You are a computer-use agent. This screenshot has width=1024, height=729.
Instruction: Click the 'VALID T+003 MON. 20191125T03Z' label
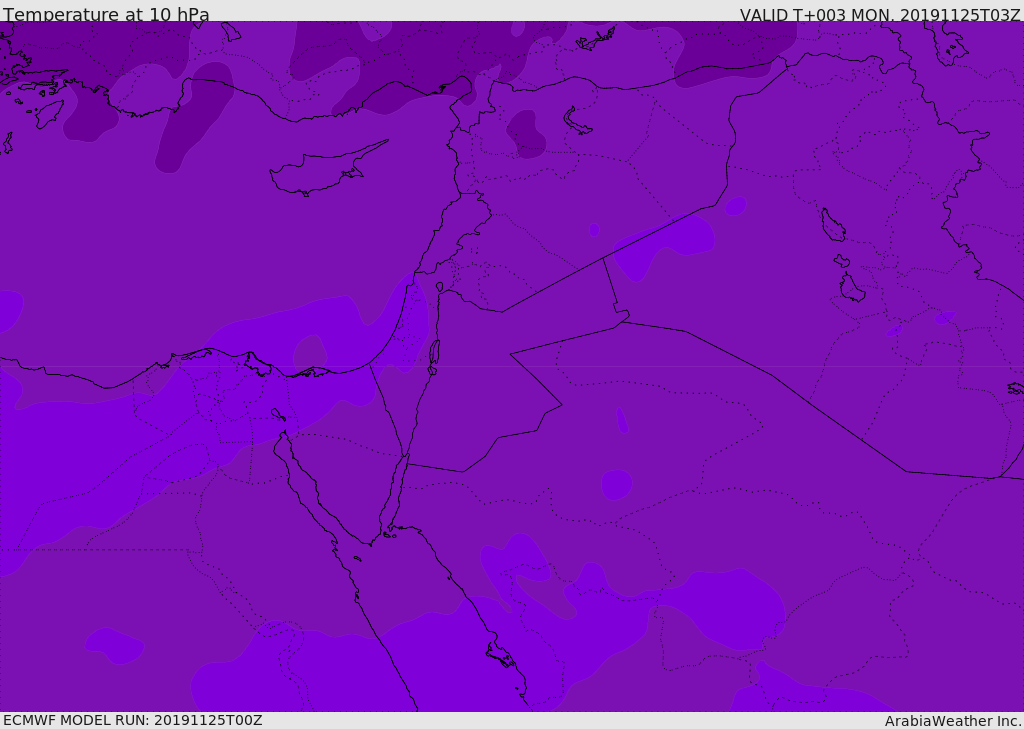pos(880,14)
